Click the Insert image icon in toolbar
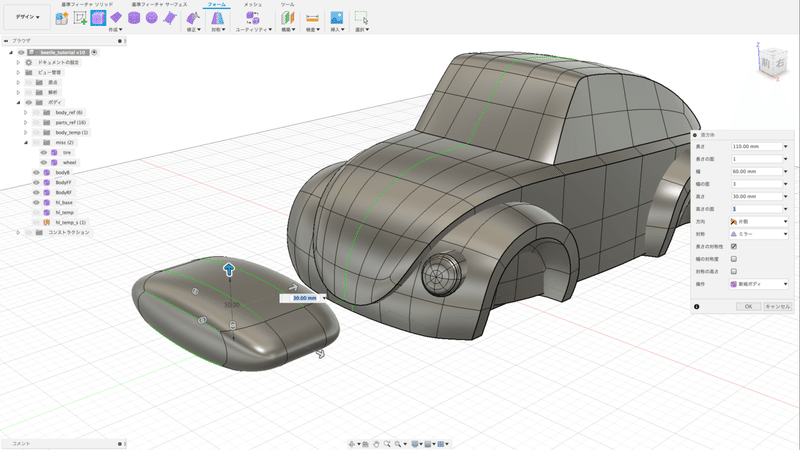The height and width of the screenshot is (450, 800). coord(336,18)
